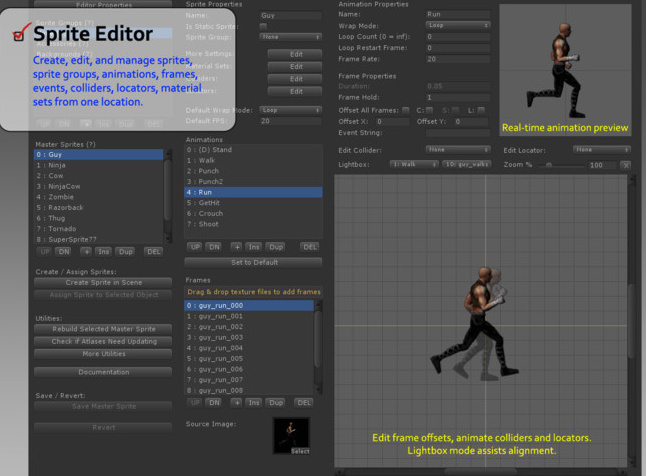646x476 pixels.
Task: Click the Frame Rate input field
Action: click(458, 59)
